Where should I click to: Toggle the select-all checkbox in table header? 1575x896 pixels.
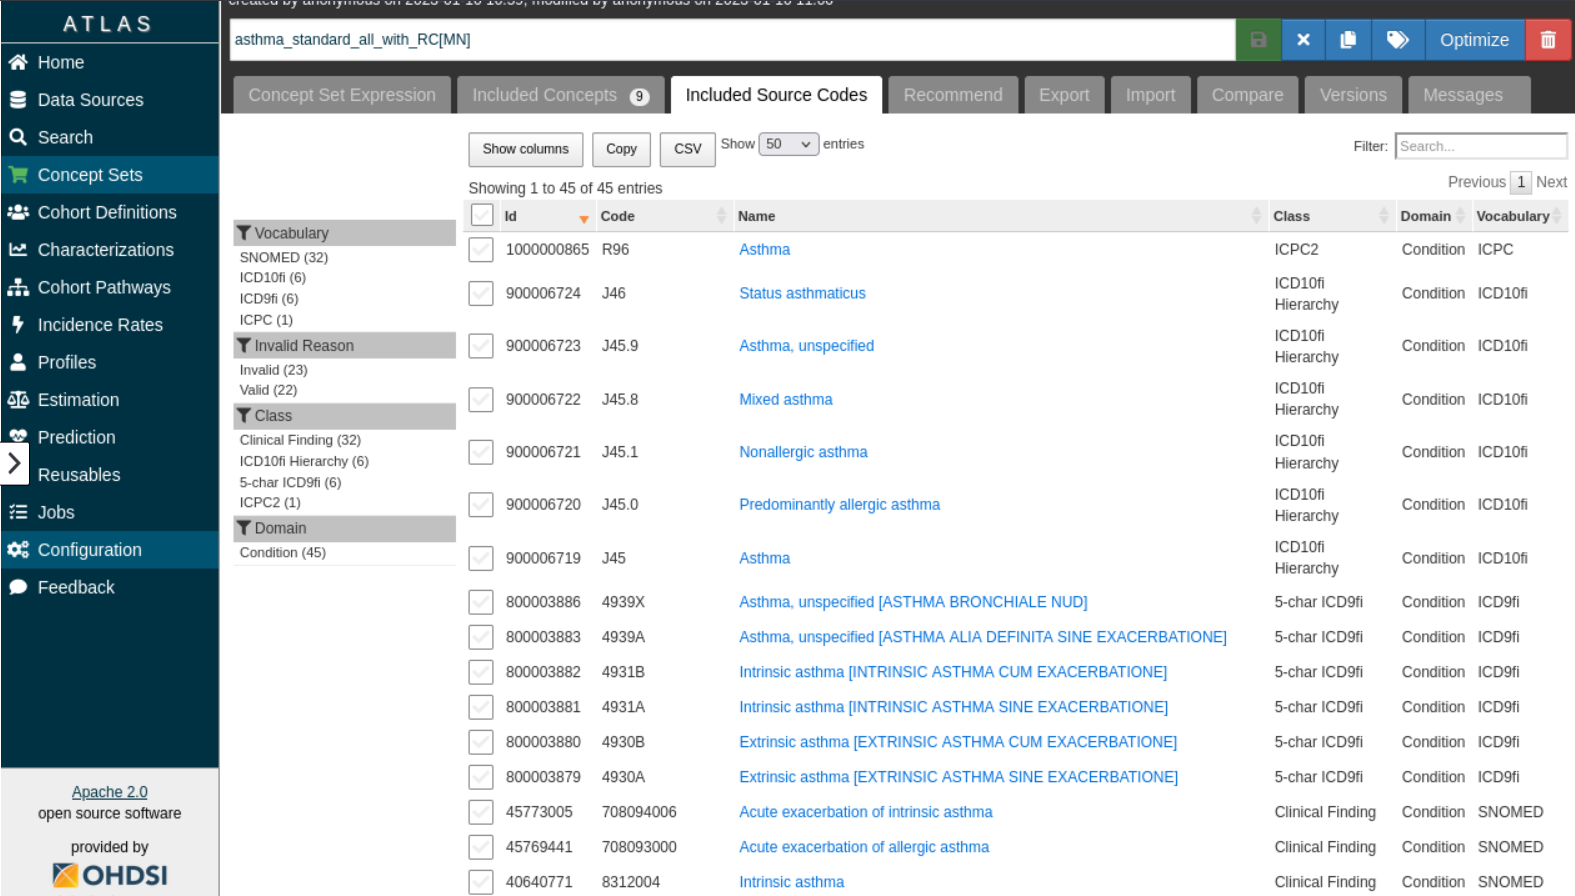pyautogui.click(x=482, y=215)
